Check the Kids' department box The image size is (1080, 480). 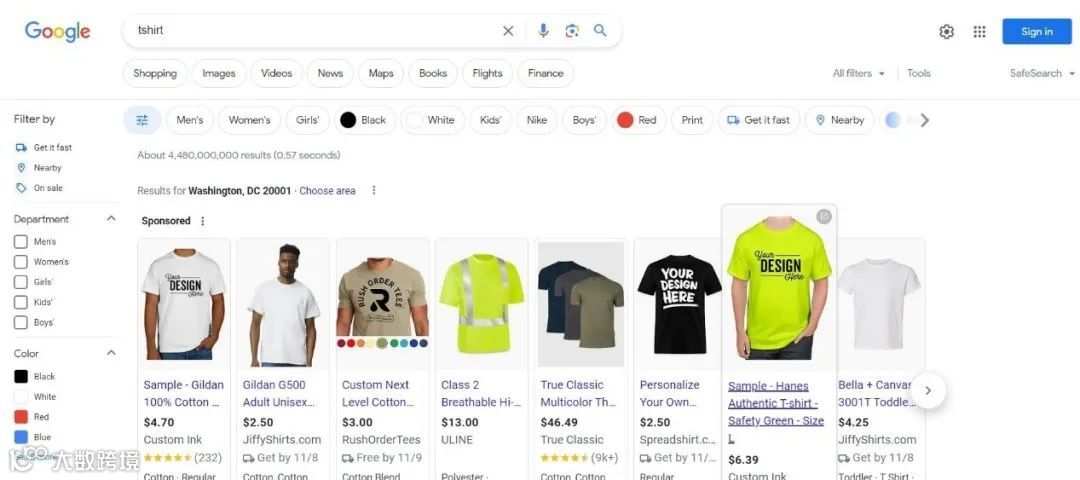pyautogui.click(x=21, y=302)
